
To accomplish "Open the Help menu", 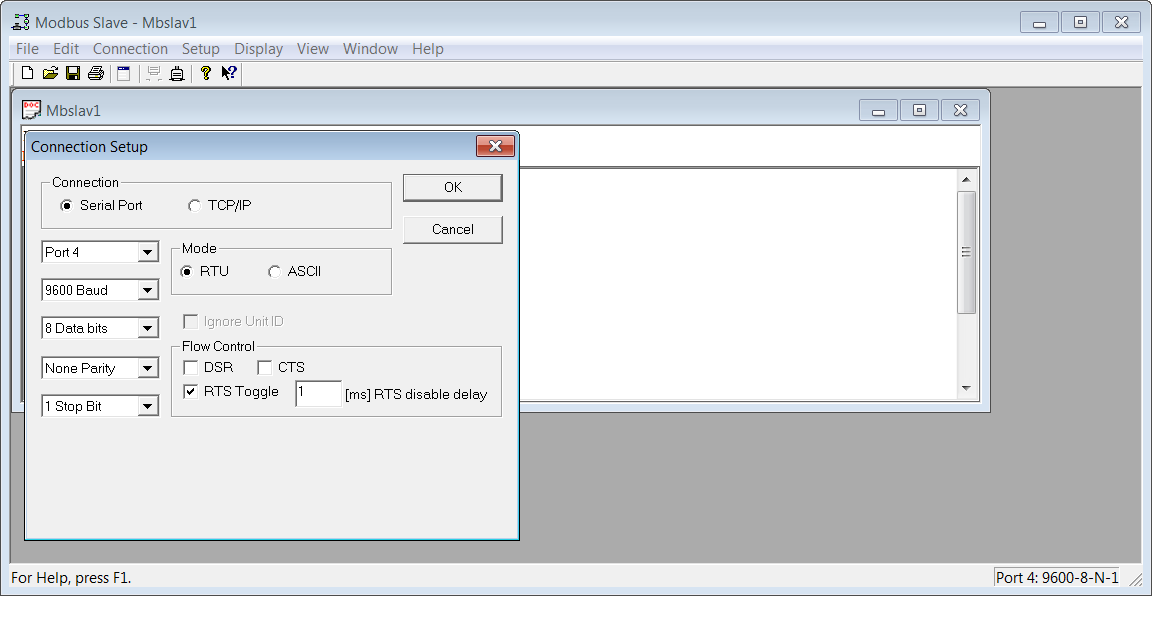I will [x=428, y=48].
